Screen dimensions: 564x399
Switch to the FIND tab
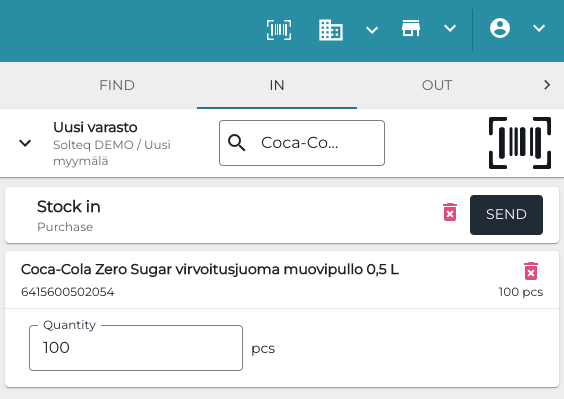click(117, 85)
